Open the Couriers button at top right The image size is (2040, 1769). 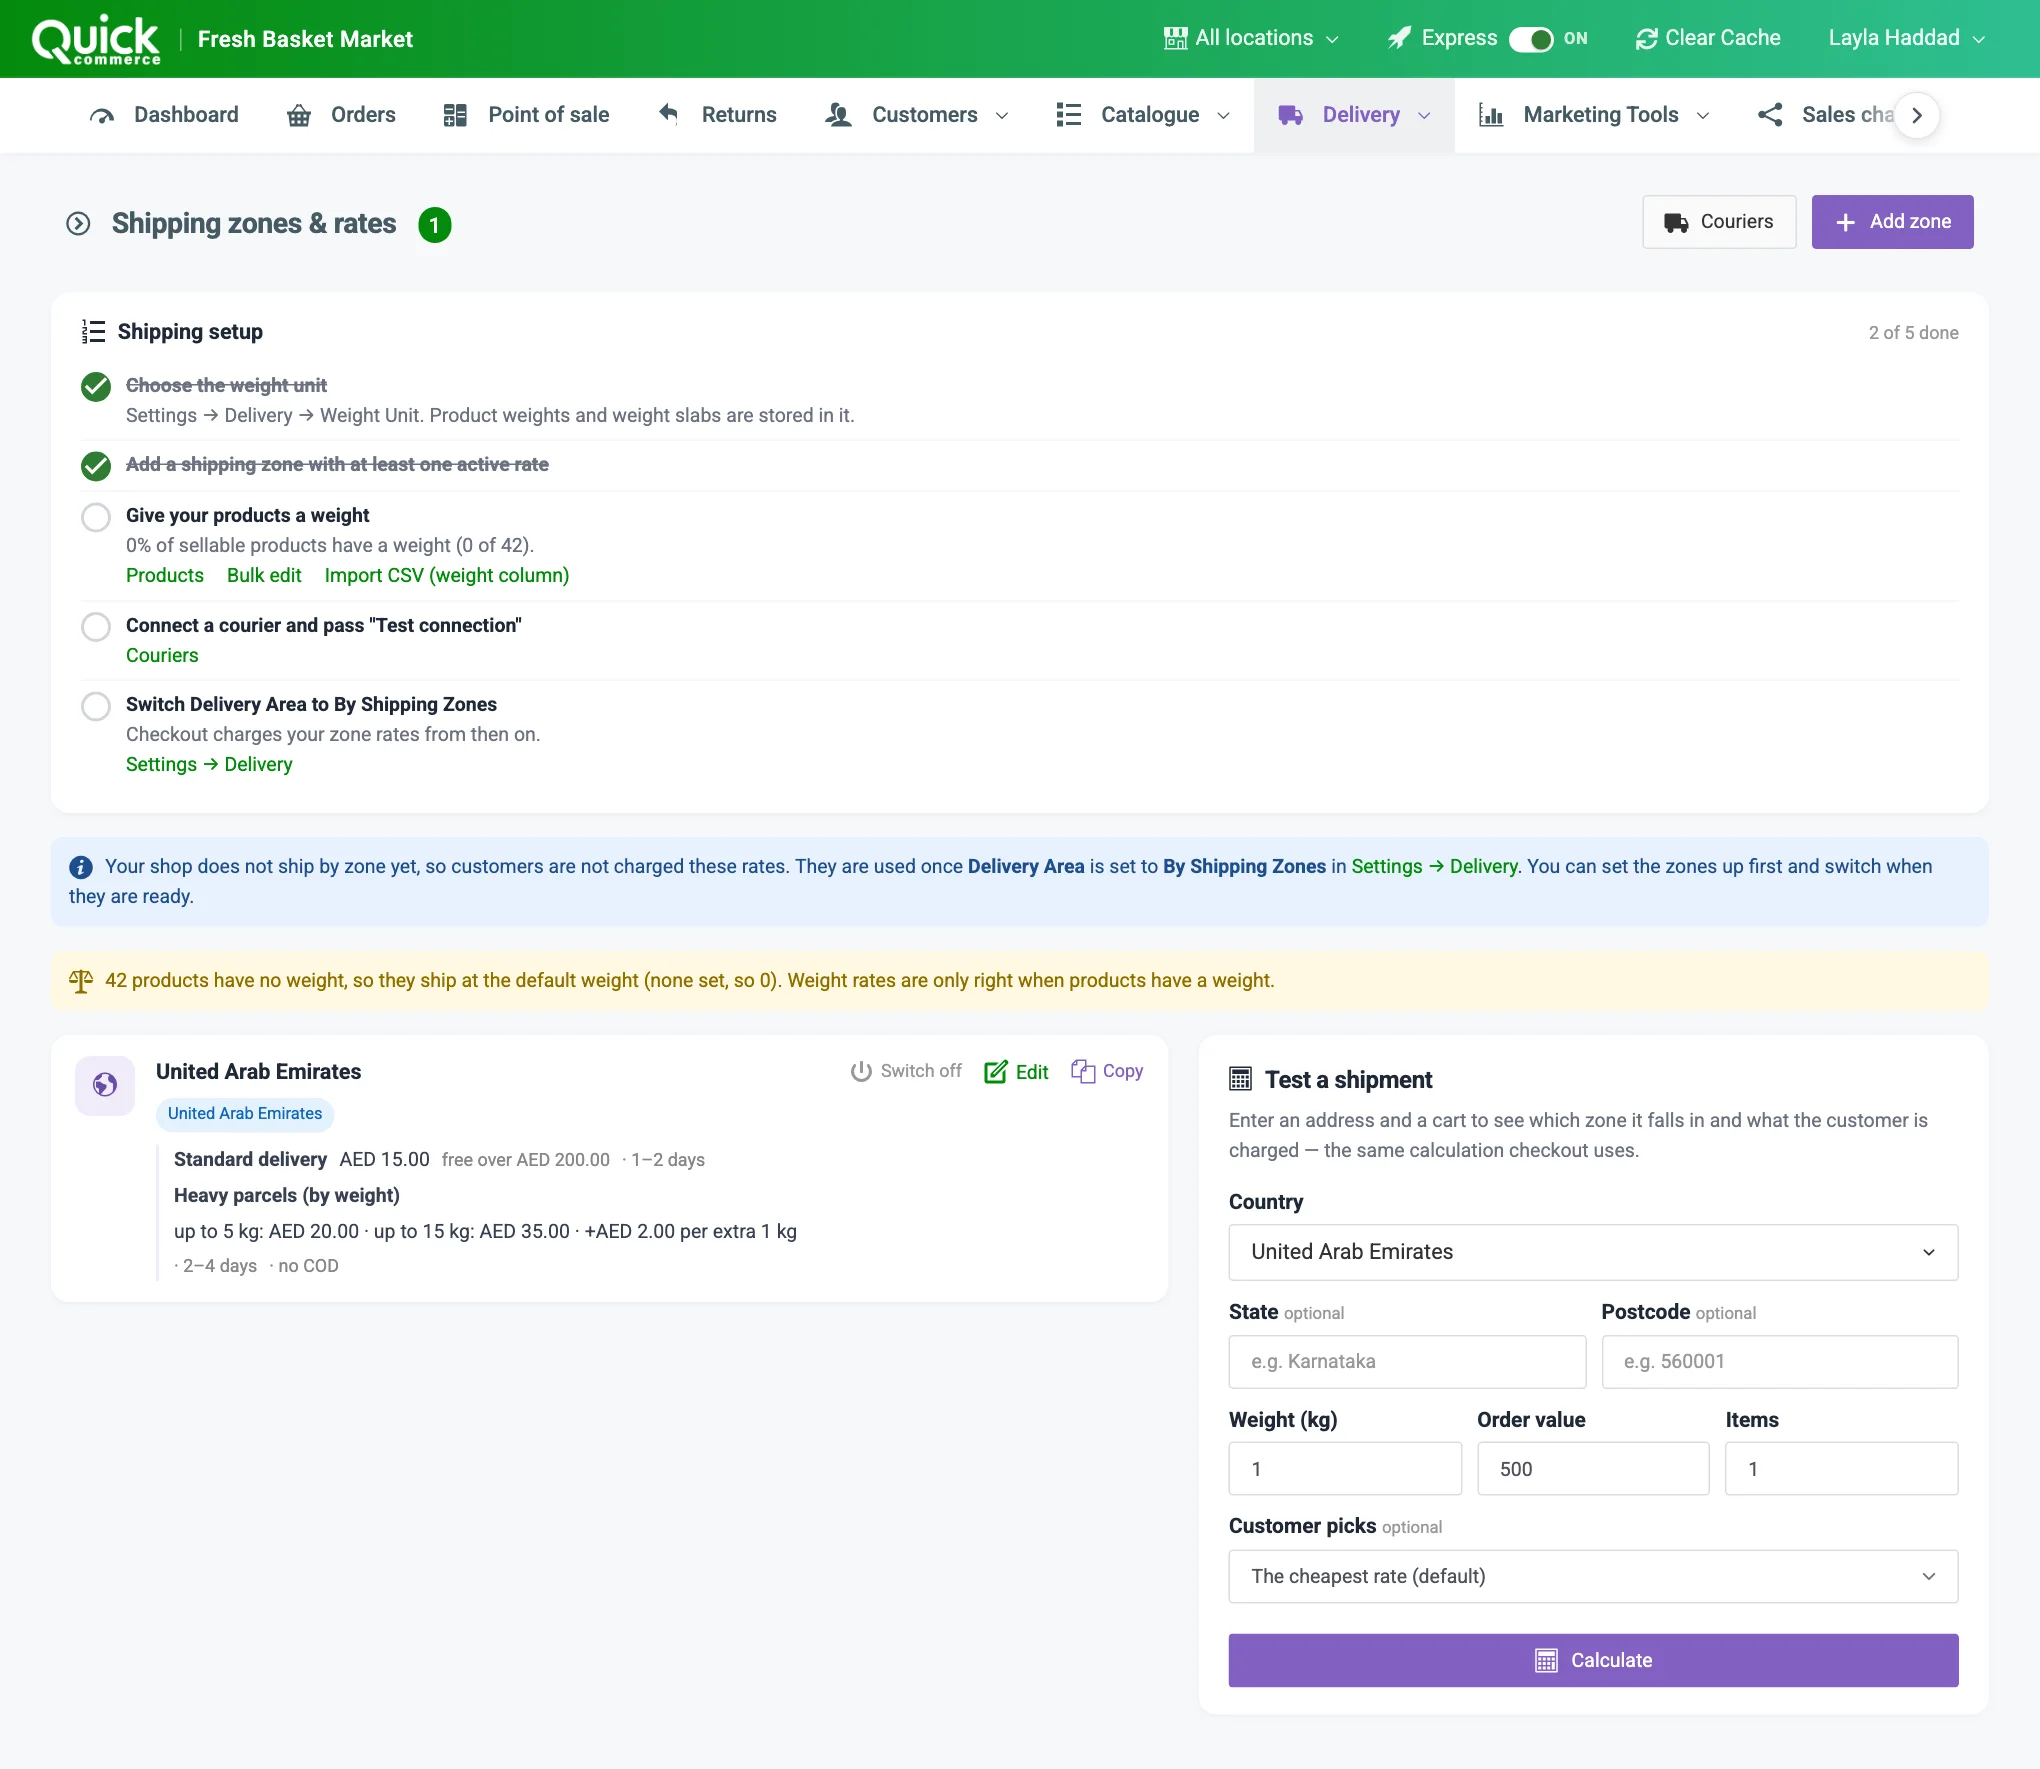1719,222
